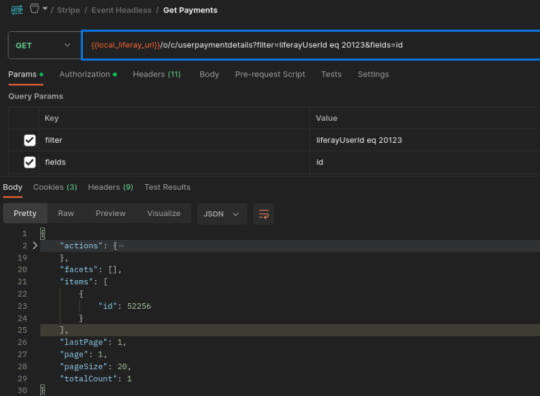The image size is (540, 396).
Task: Click the Key column header
Action: coord(52,118)
